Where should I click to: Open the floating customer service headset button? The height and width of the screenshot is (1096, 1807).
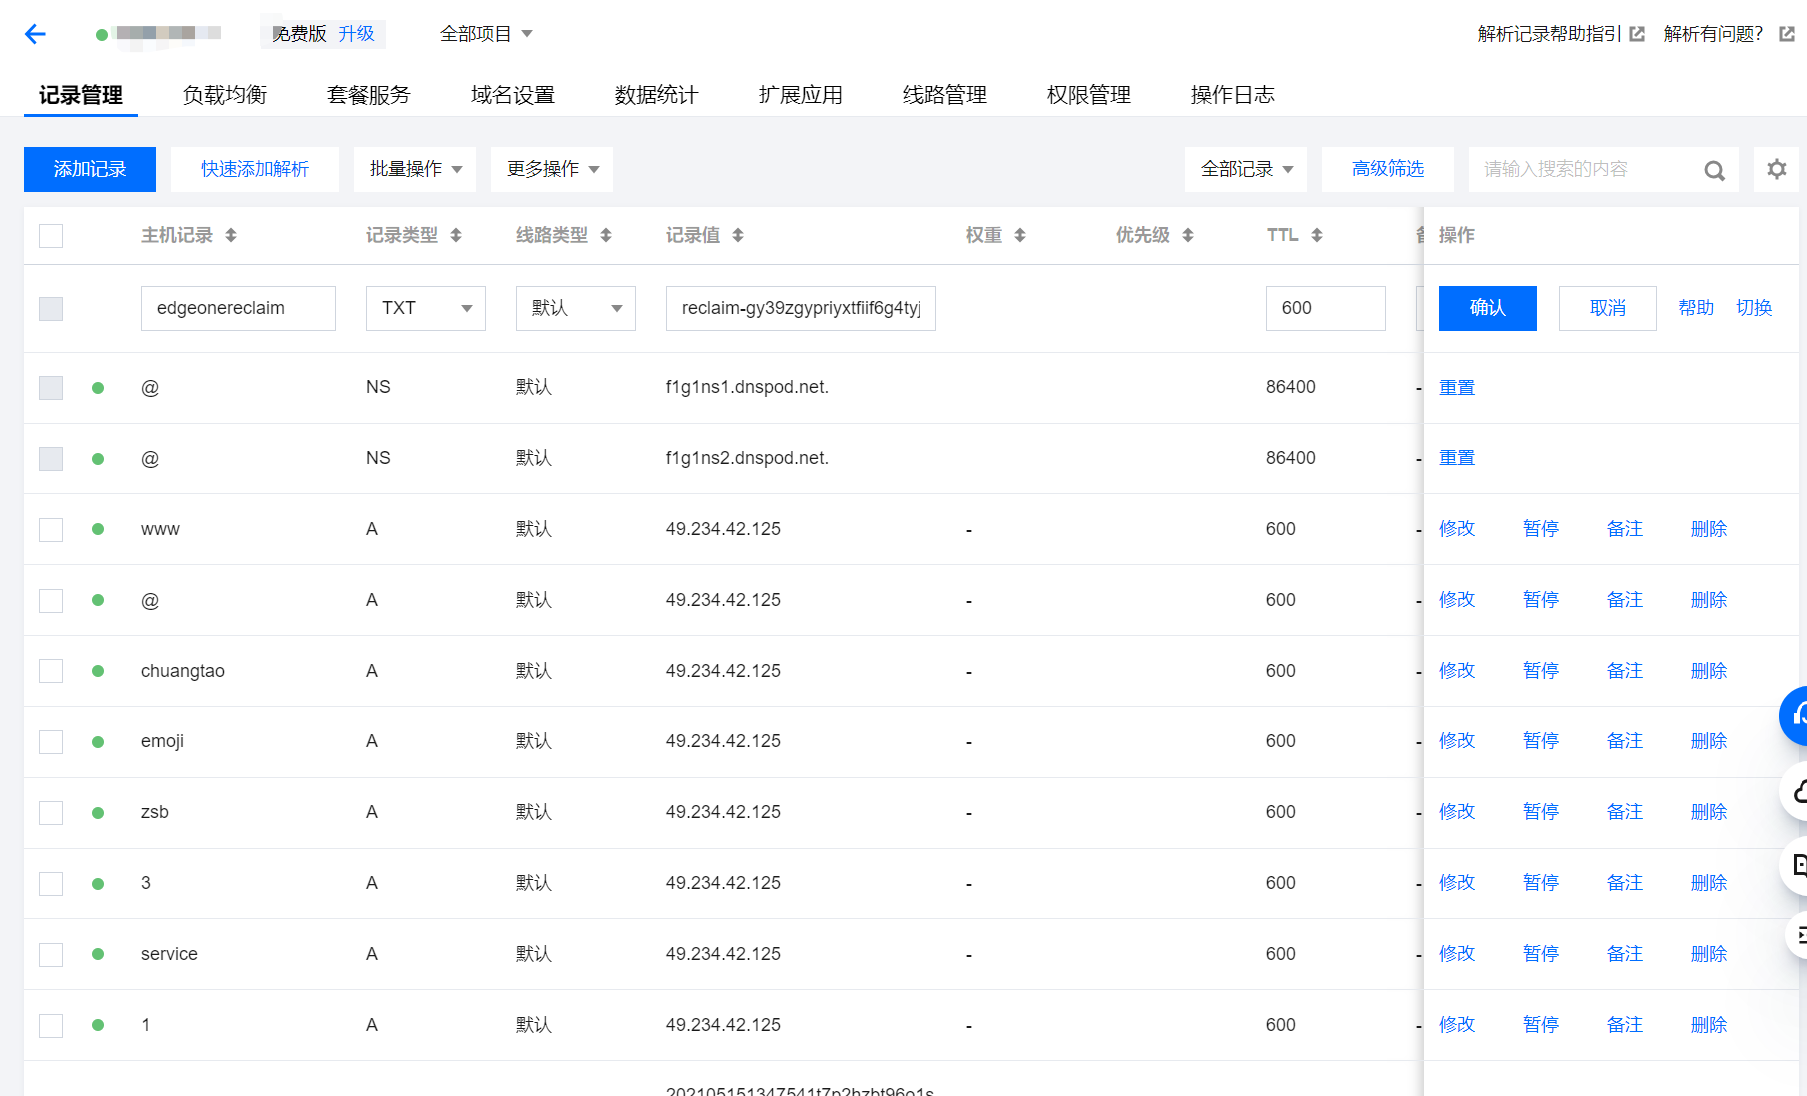1794,715
